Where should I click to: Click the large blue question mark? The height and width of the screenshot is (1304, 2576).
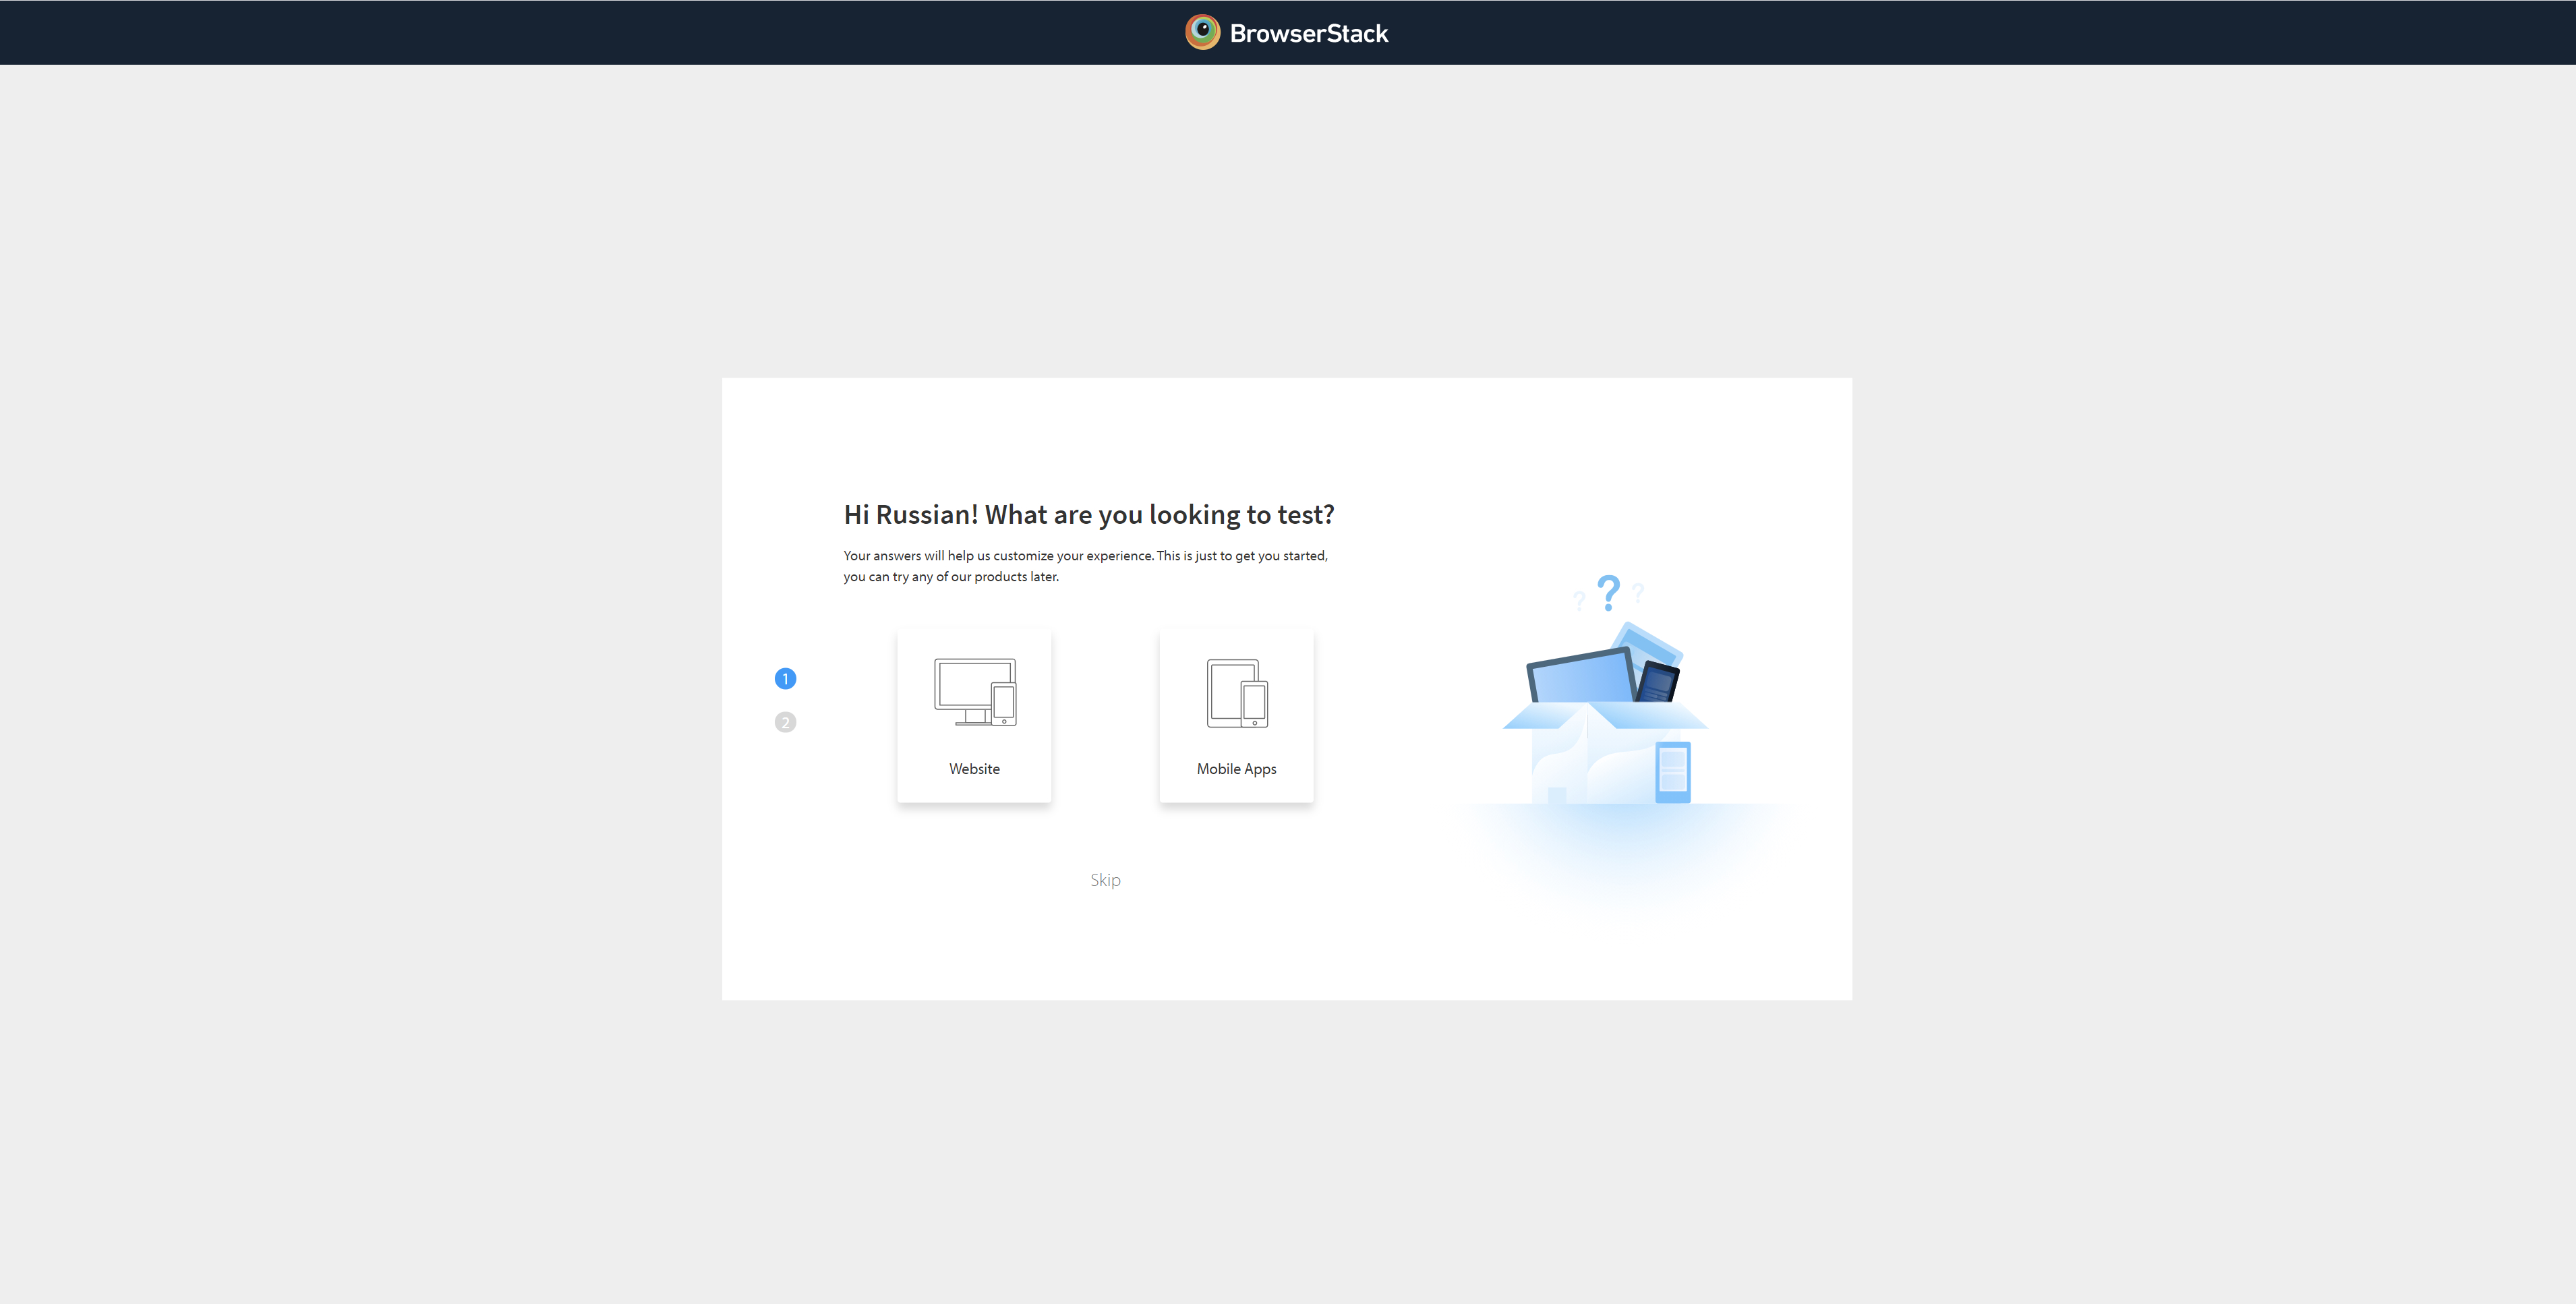[x=1608, y=592]
